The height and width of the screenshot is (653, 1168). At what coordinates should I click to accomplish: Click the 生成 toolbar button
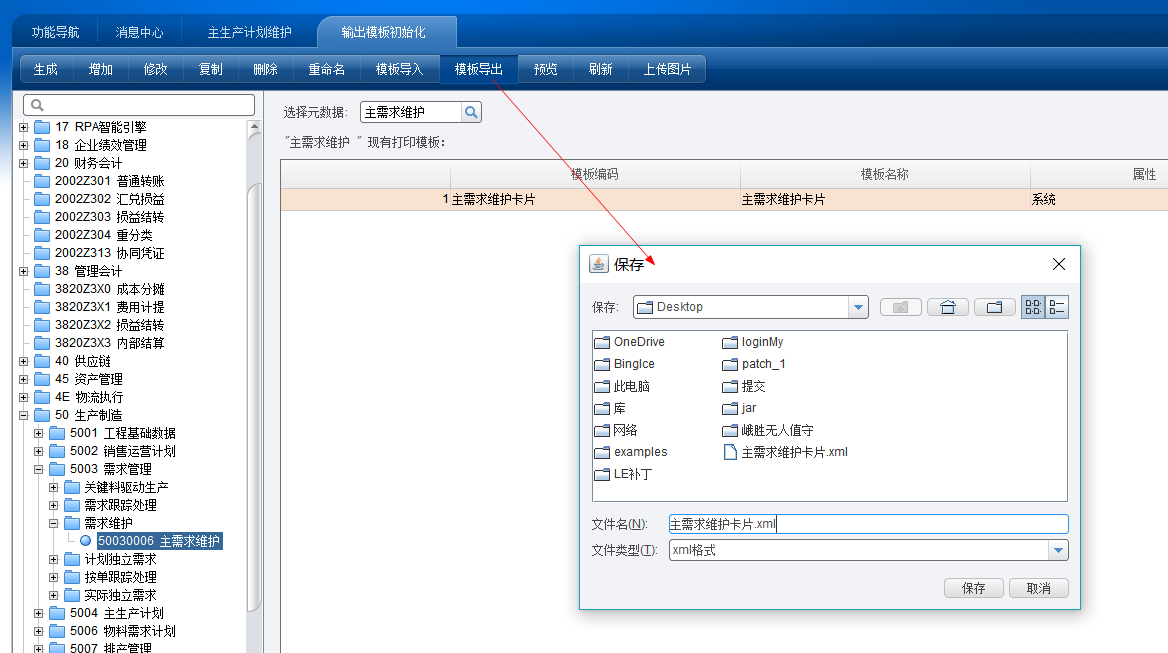point(45,69)
